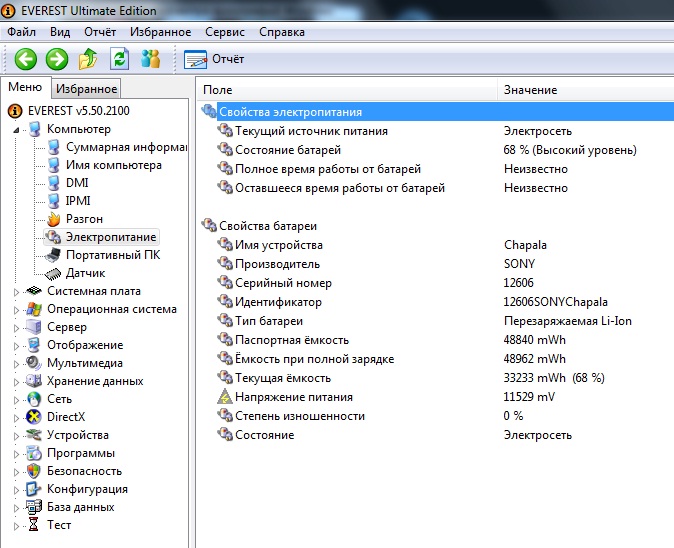Switch to the Меню tab
The height and width of the screenshot is (548, 674).
pyautogui.click(x=25, y=87)
